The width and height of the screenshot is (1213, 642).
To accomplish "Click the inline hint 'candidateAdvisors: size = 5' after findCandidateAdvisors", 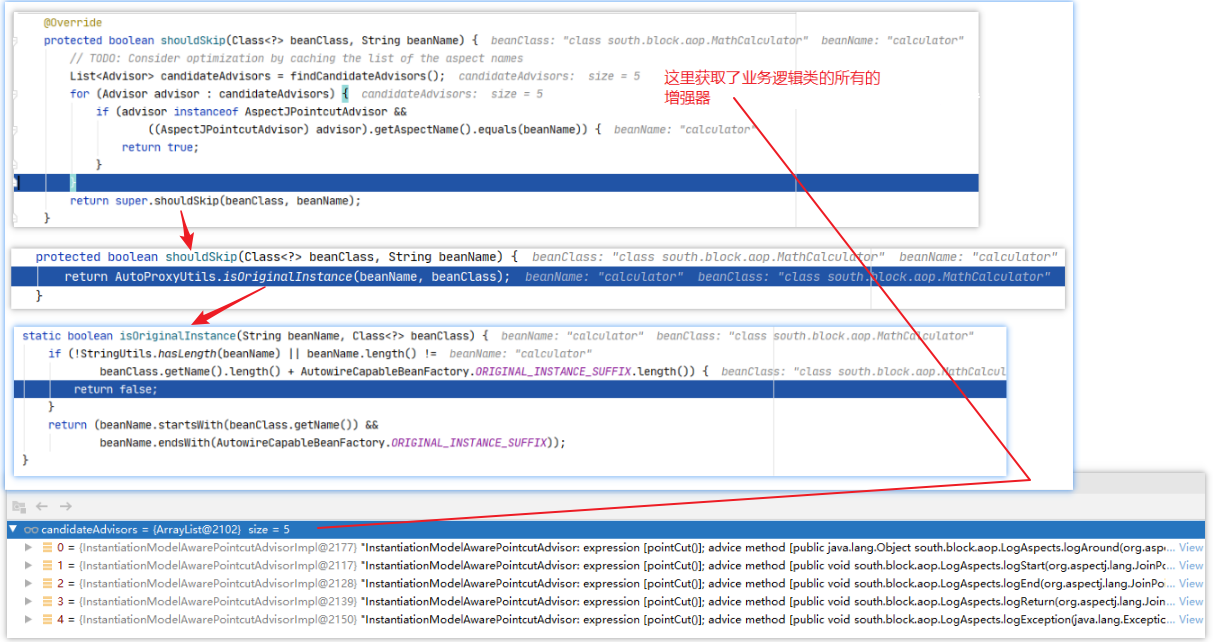I will click(549, 76).
